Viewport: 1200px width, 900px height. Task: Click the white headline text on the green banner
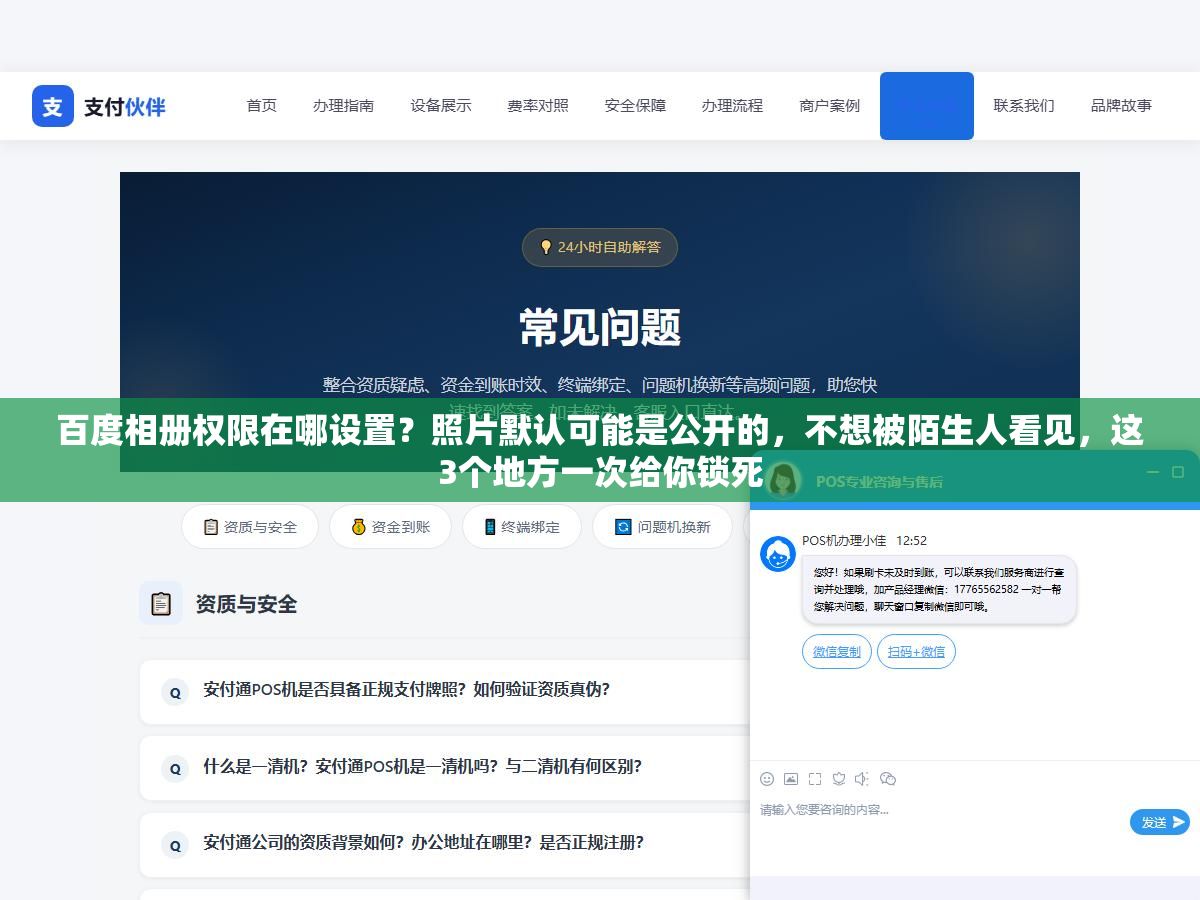click(600, 451)
